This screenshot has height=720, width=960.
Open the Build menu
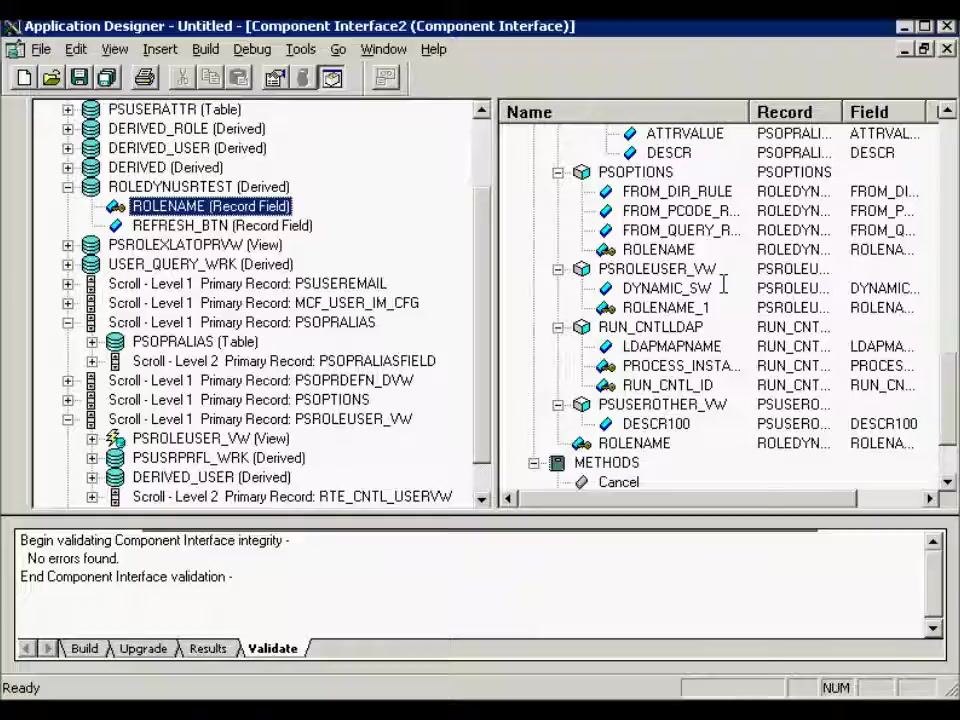205,49
